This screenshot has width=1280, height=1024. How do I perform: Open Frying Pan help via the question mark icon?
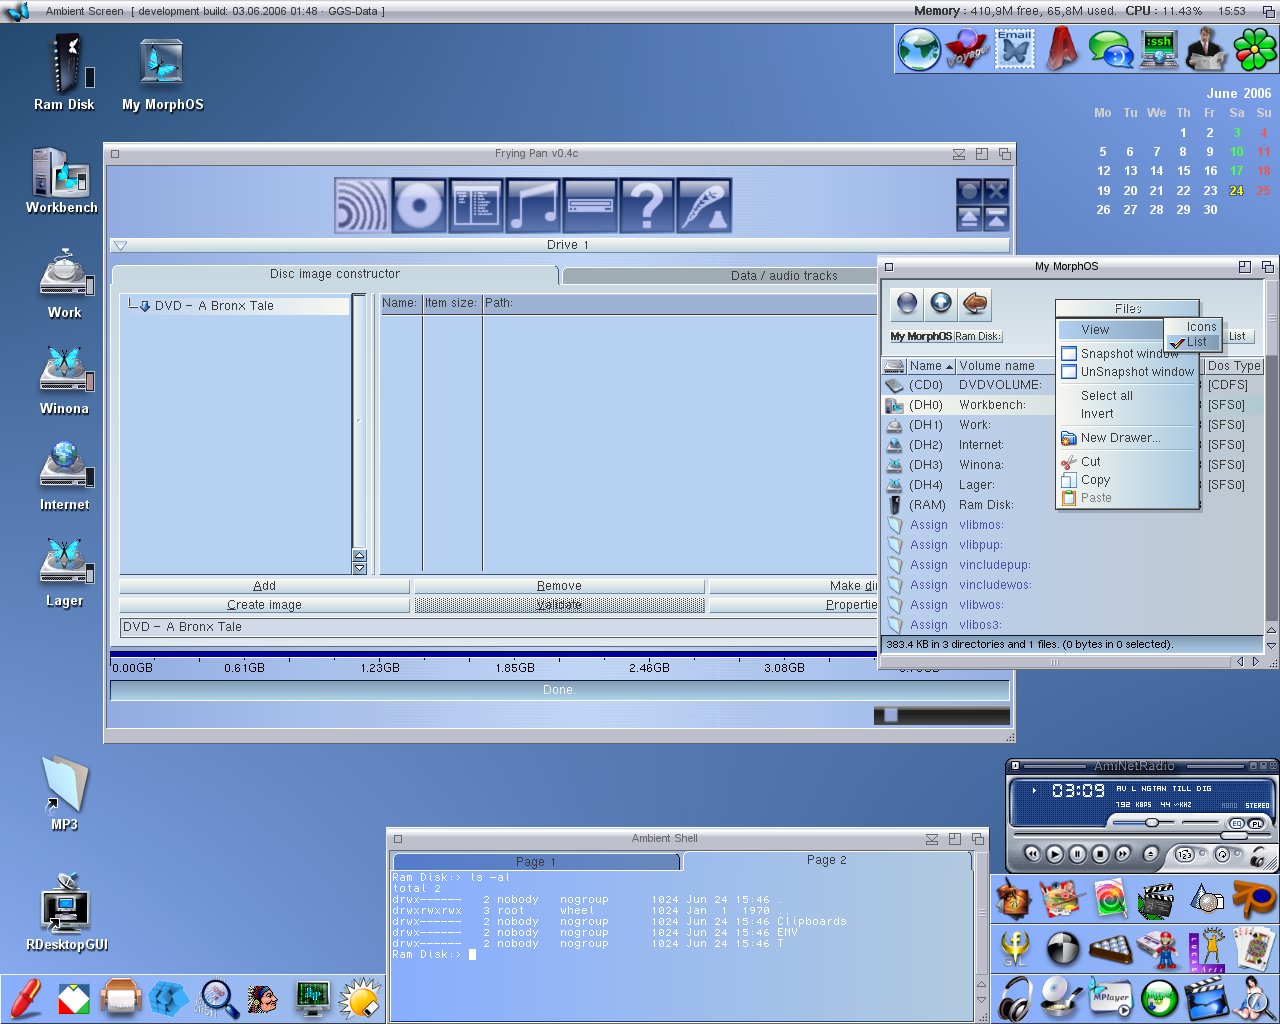pos(648,204)
